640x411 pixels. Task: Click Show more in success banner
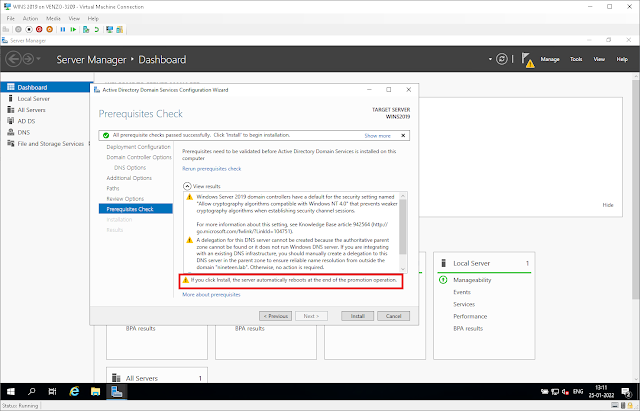[378, 136]
